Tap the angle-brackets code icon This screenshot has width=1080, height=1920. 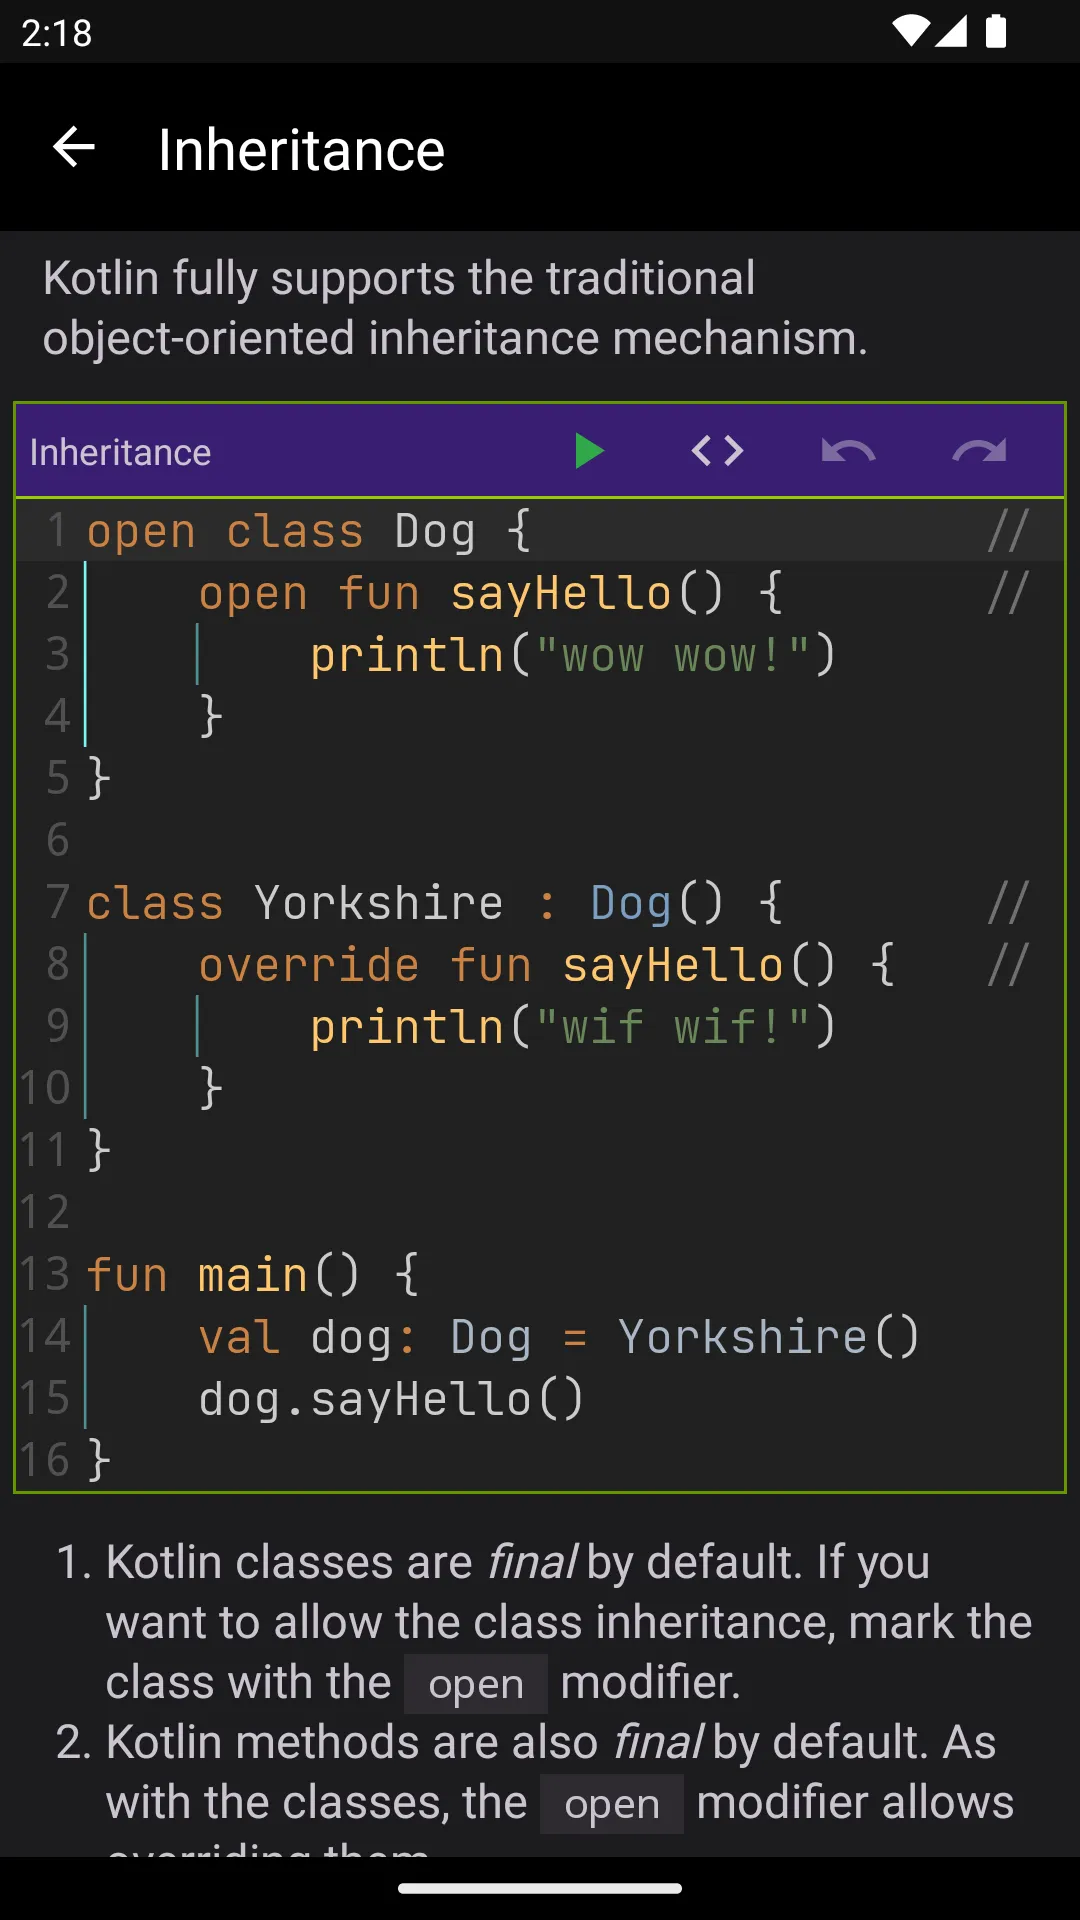pos(718,452)
